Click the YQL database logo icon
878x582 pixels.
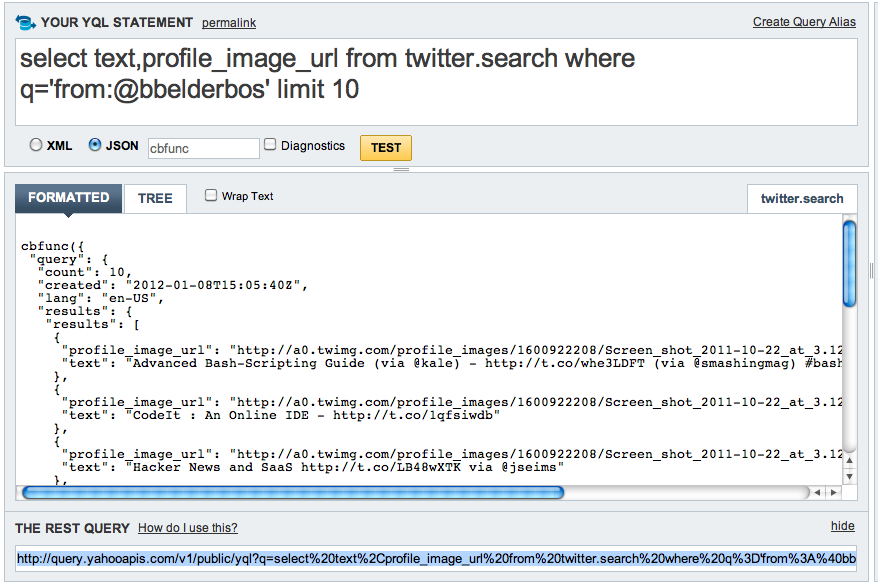coord(26,22)
